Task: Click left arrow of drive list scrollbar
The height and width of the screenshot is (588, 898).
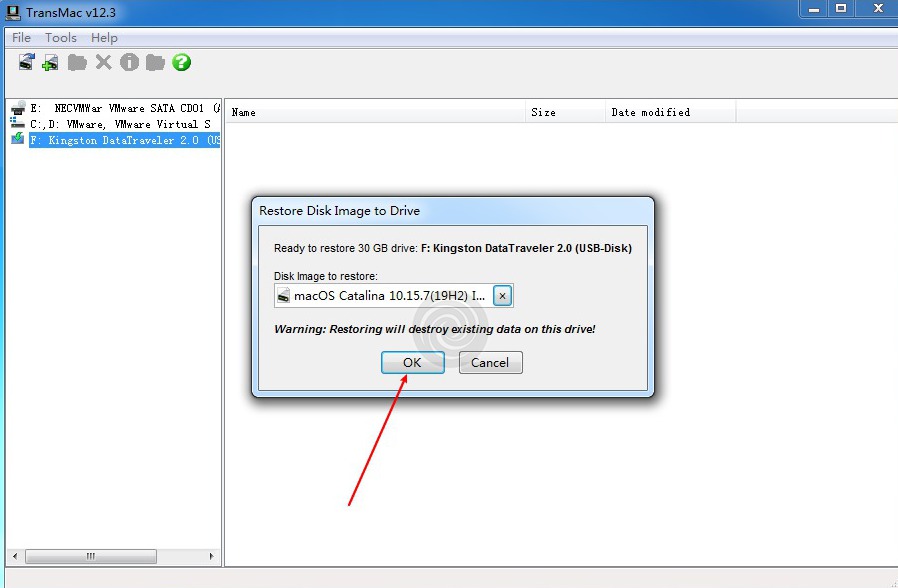Action: (15, 556)
